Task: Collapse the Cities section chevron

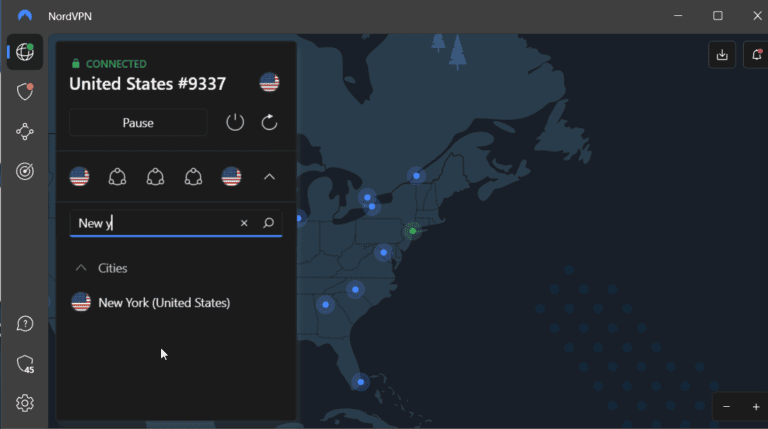Action: tap(81, 268)
